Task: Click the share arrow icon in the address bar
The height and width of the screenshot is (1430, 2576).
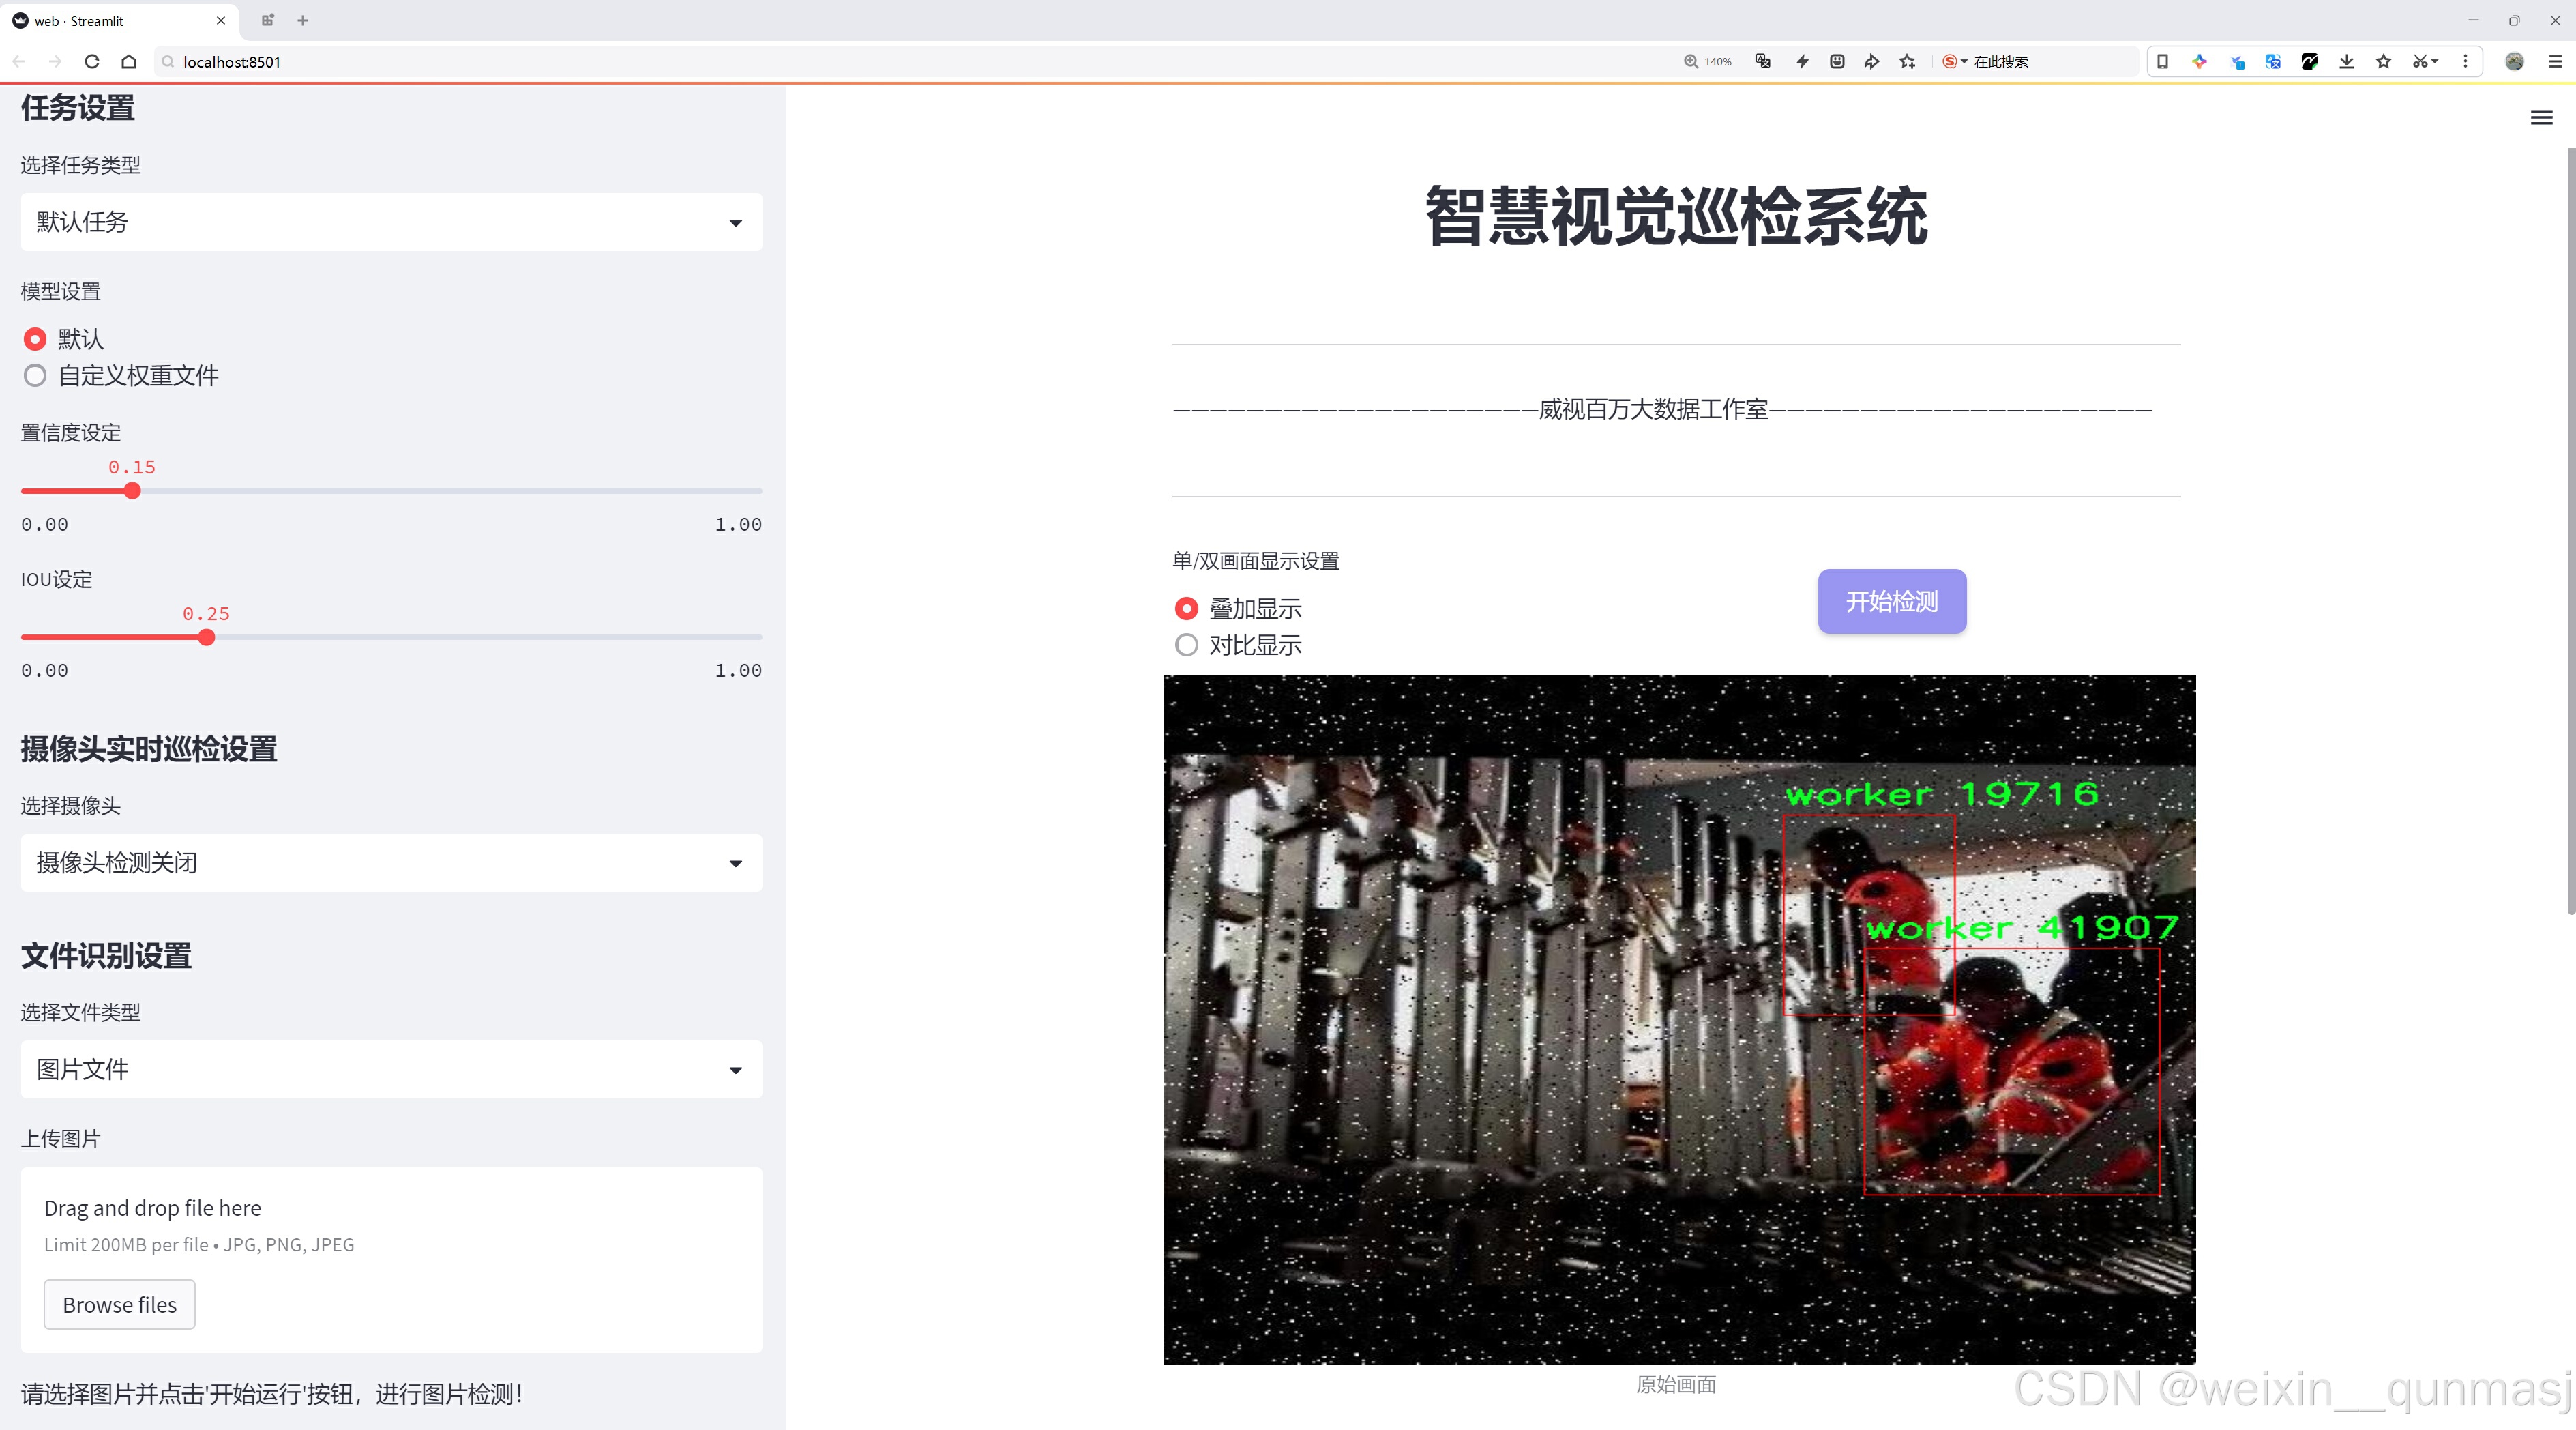Action: (x=1872, y=62)
